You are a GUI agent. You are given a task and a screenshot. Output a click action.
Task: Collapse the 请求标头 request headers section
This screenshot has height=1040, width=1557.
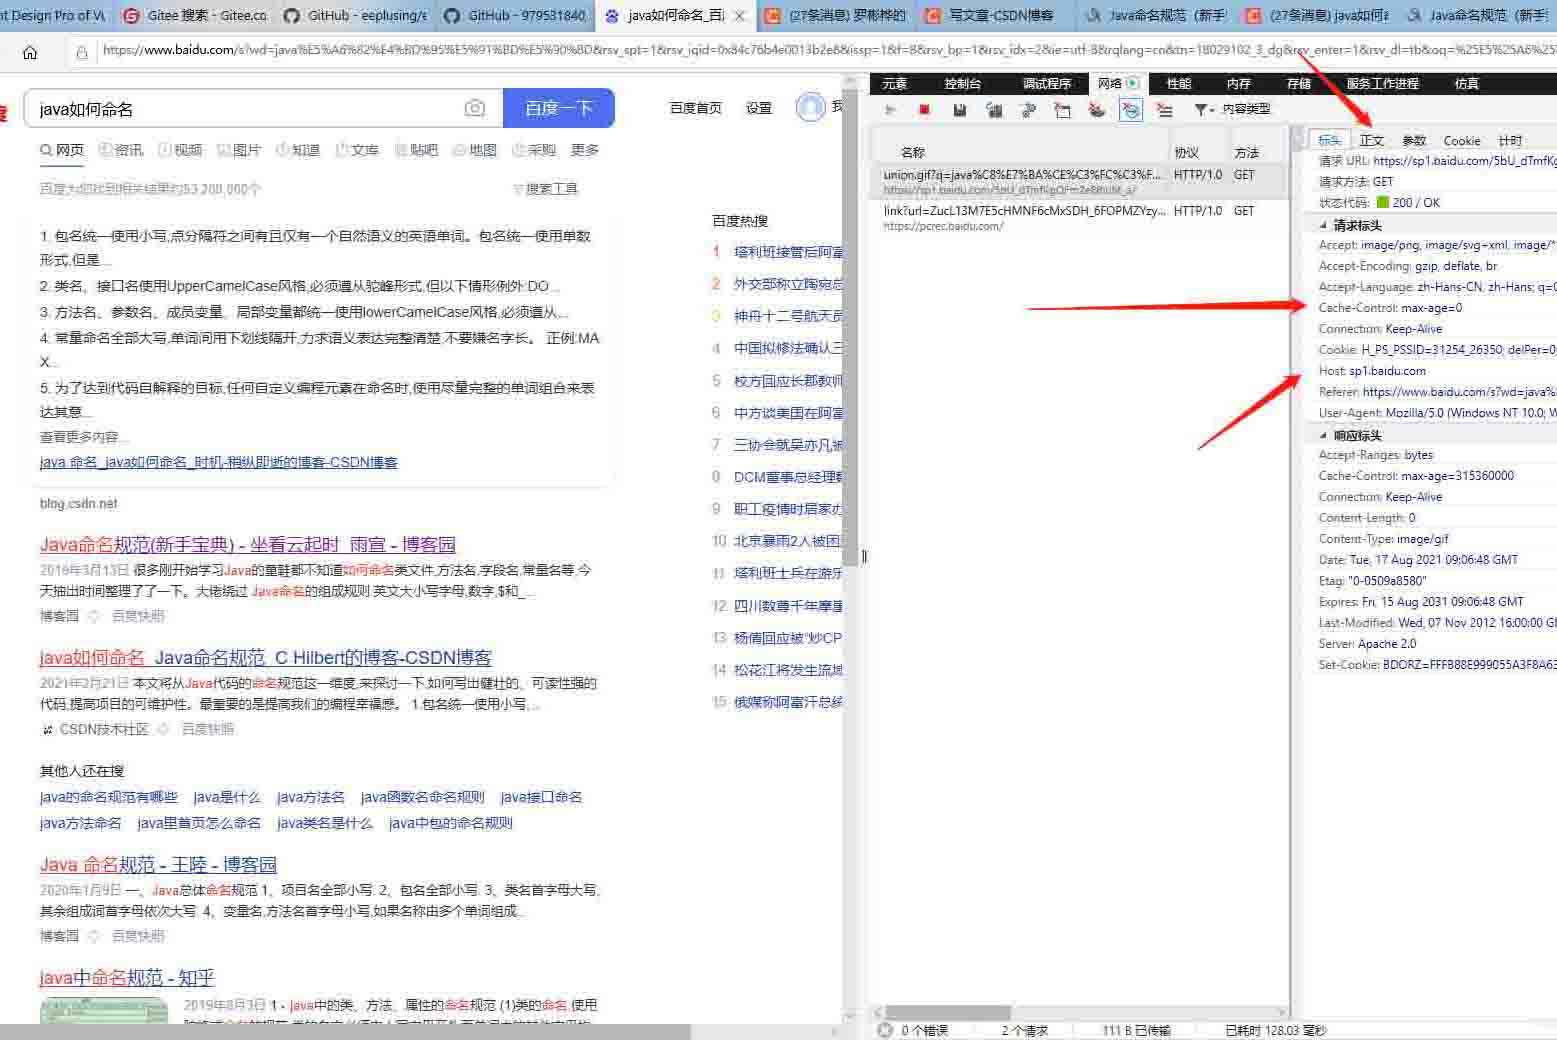click(1322, 225)
